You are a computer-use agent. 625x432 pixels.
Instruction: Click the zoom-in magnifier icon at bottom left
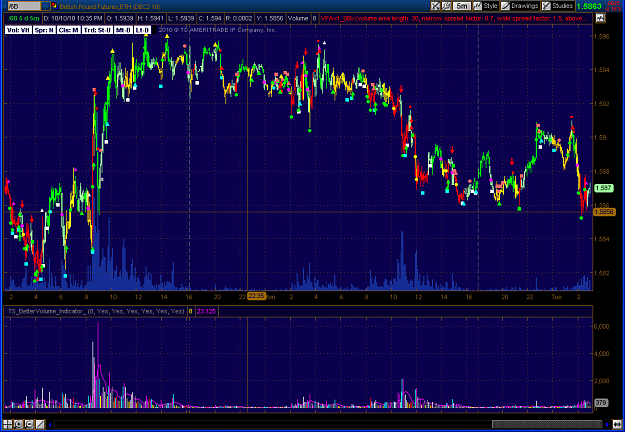click(x=18, y=424)
